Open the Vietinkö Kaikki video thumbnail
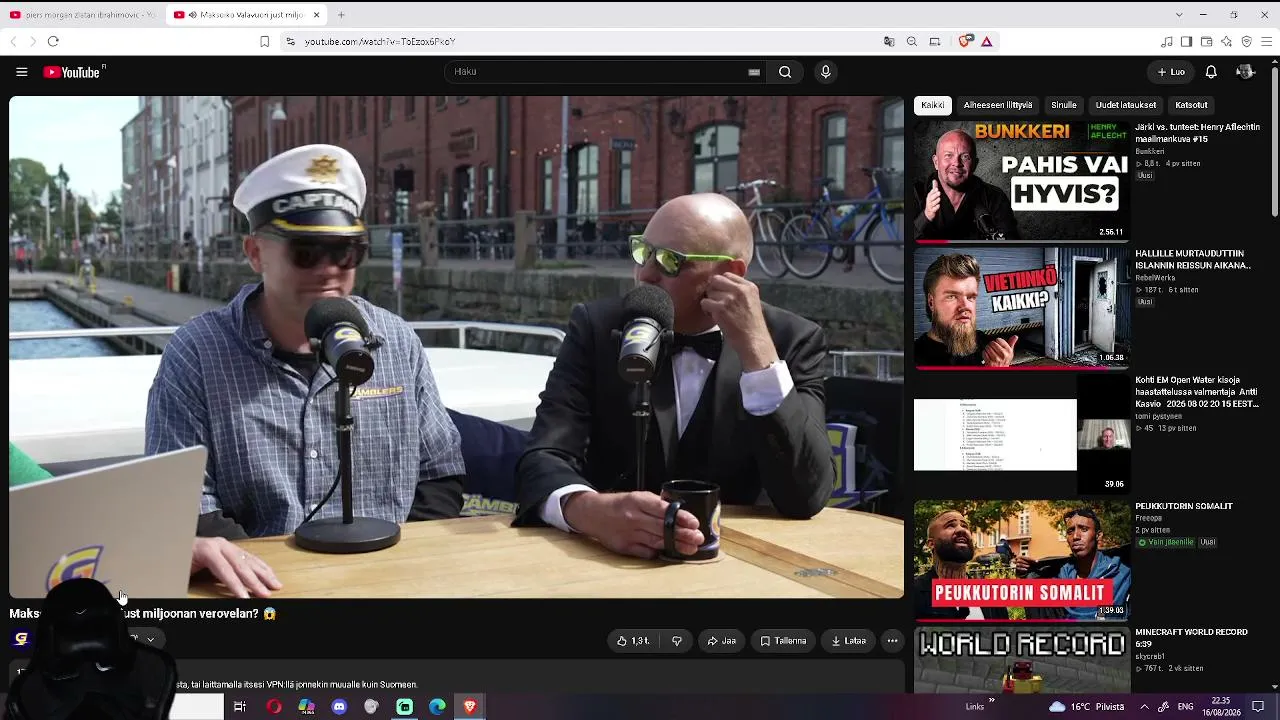Viewport: 1280px width, 720px height. pyautogui.click(x=1022, y=308)
